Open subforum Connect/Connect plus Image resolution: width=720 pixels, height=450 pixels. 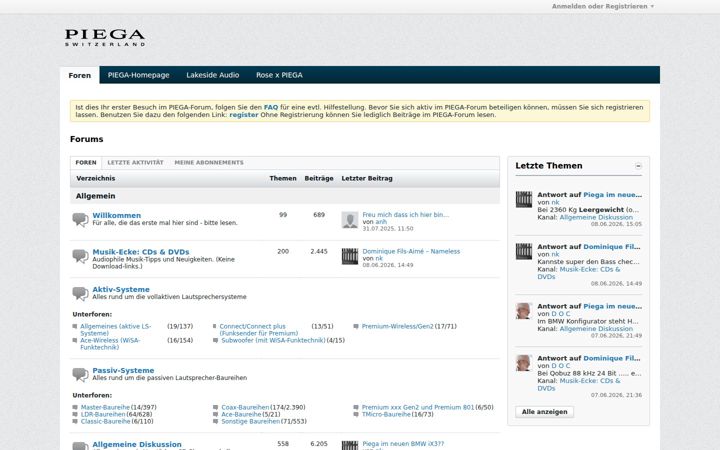(x=259, y=330)
